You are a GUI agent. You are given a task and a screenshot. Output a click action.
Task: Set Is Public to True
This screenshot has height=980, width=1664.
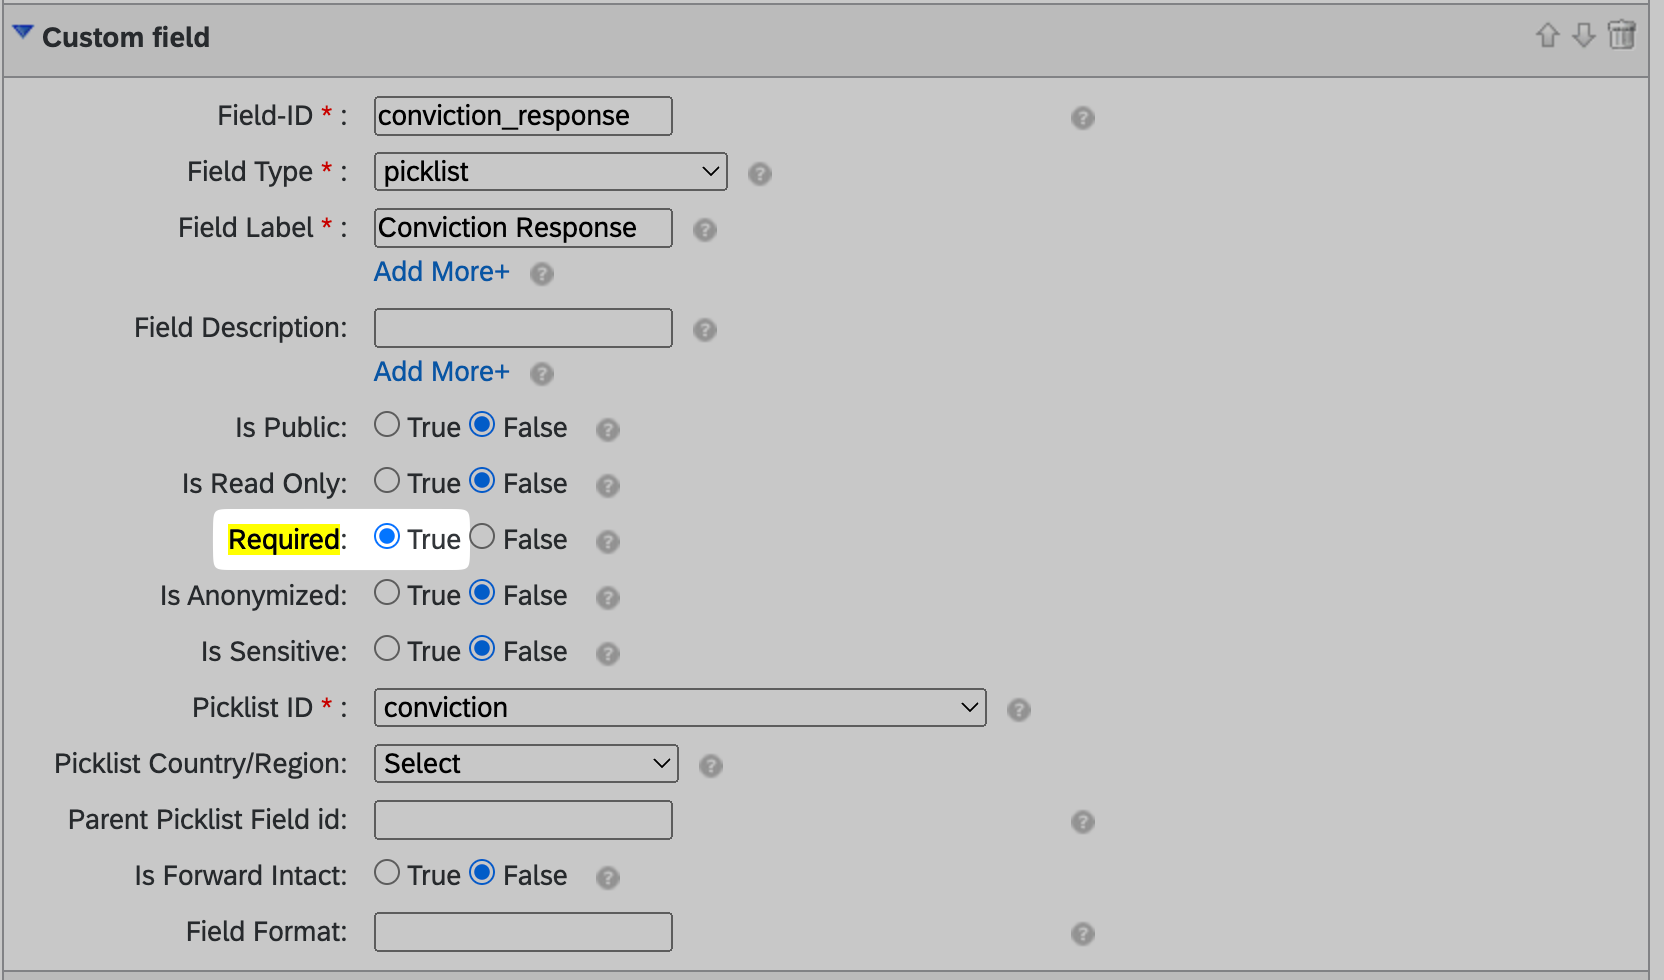pos(387,425)
